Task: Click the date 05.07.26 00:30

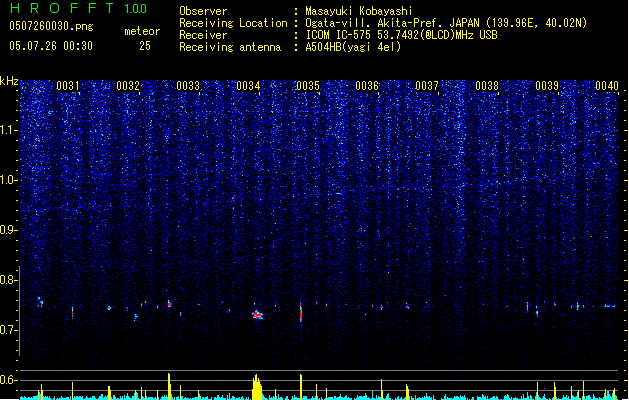Action: coord(51,46)
